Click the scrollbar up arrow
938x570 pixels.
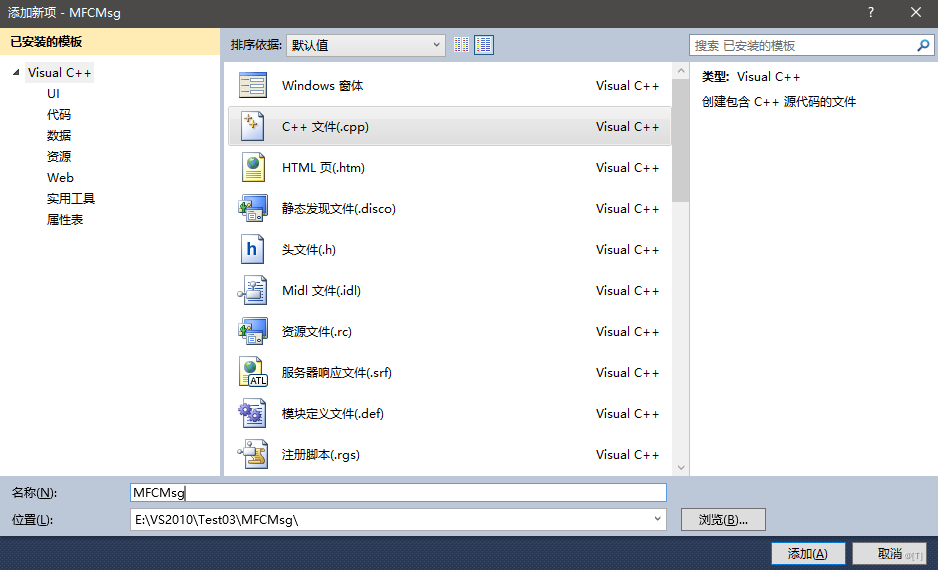(x=681, y=71)
